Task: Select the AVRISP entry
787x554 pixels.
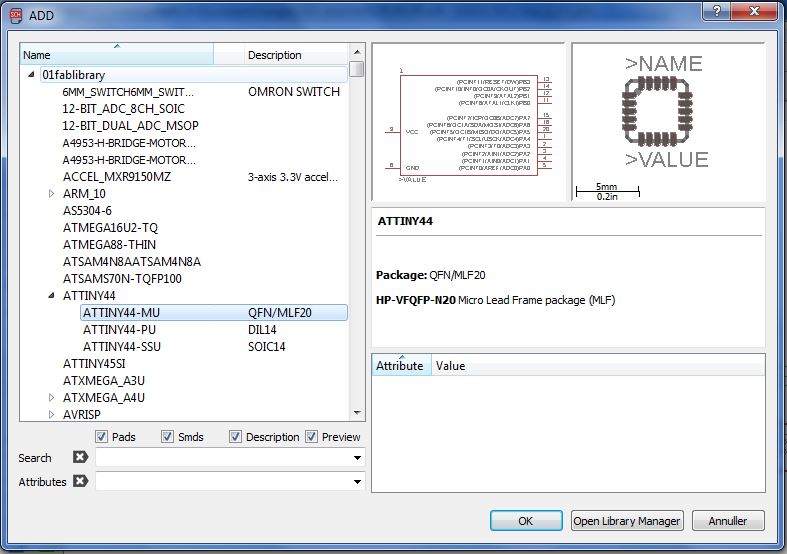Action: 82,414
